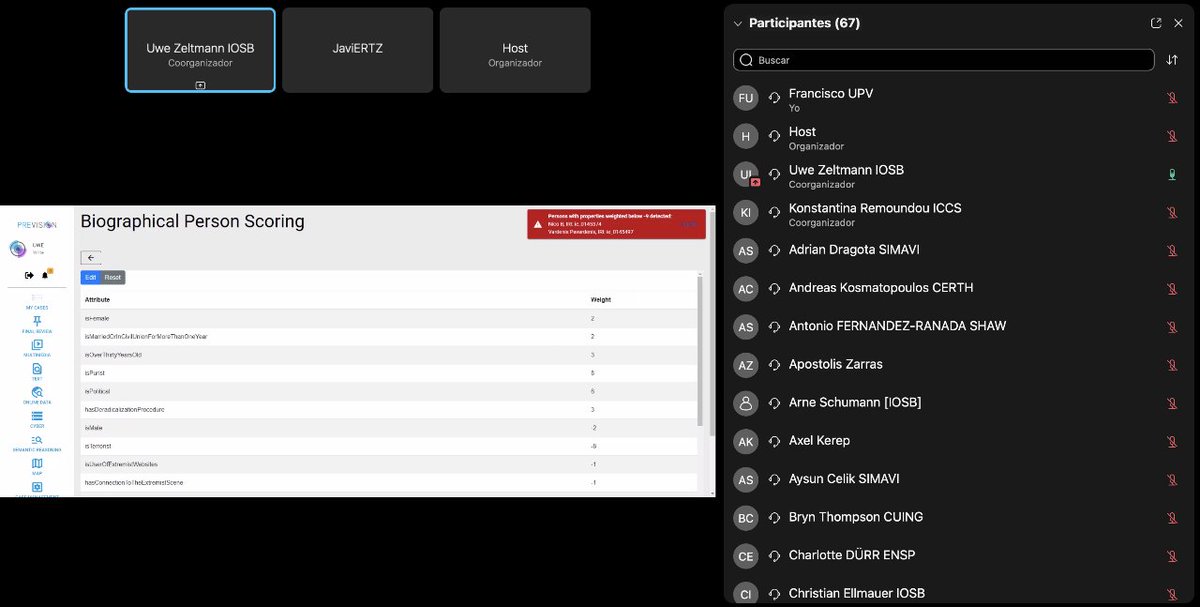Click the hasDeradicalizationProcedure attribute row
The height and width of the screenshot is (607, 1200).
(x=388, y=409)
